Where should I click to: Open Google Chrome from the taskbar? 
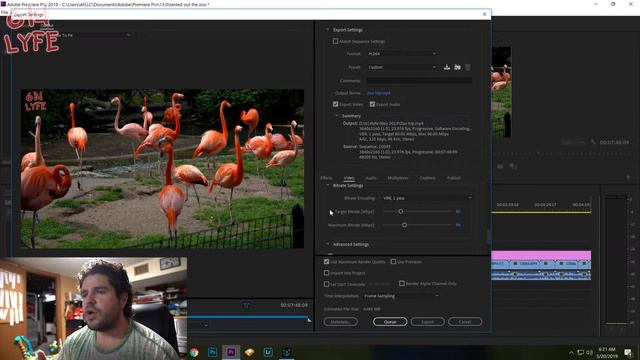[194, 352]
